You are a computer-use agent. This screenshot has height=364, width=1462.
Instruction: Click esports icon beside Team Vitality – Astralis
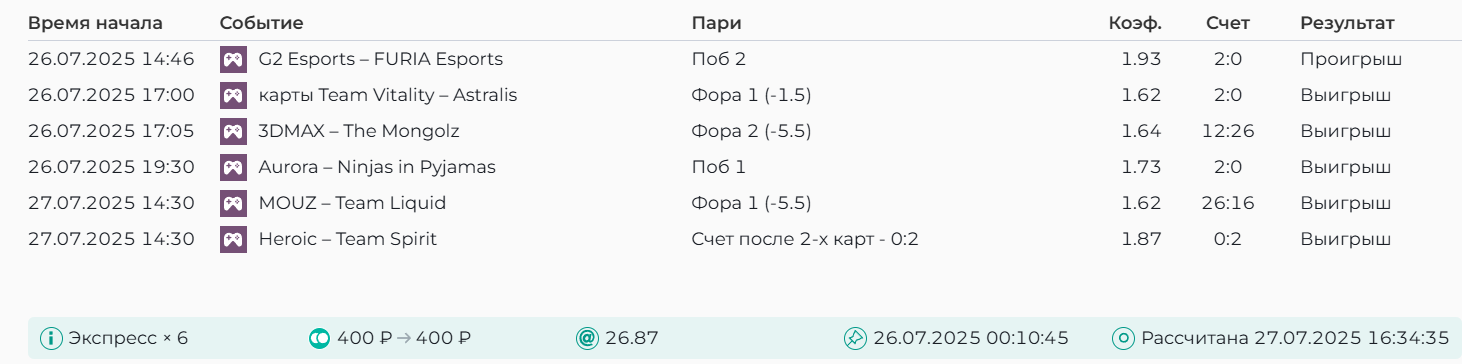tap(233, 95)
